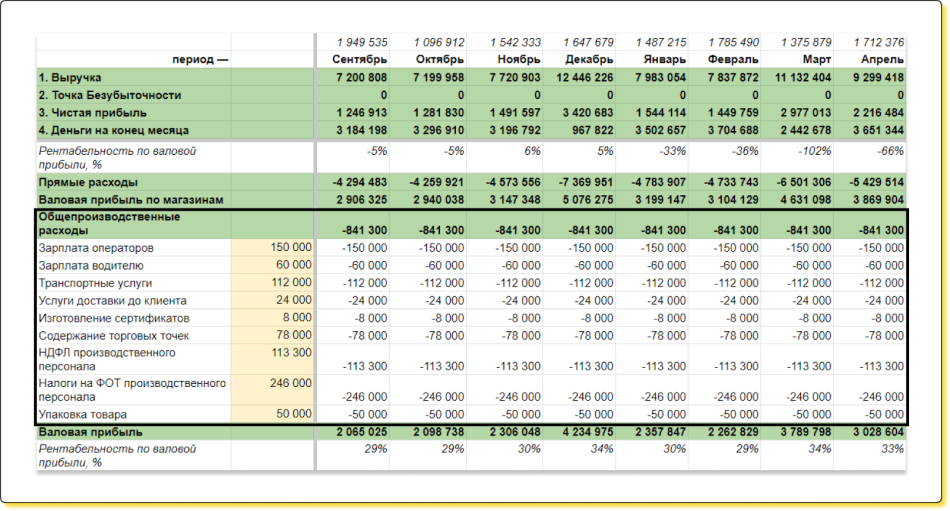Image resolution: width=950 pixels, height=511 pixels.
Task: Click Выручка value 7 200 808
Action: [x=362, y=78]
